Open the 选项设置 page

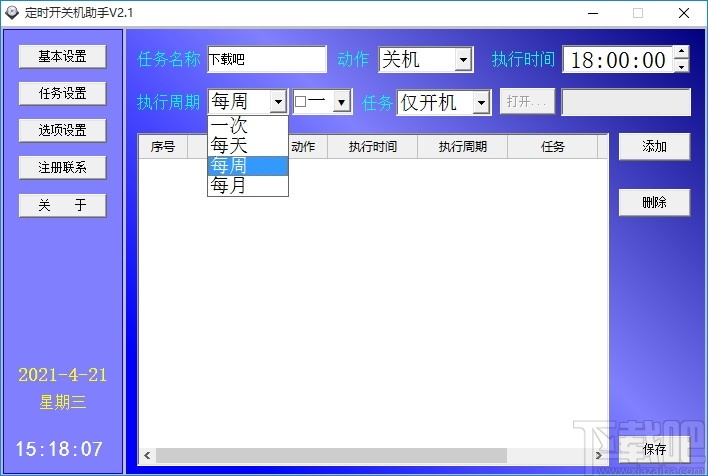(x=62, y=131)
